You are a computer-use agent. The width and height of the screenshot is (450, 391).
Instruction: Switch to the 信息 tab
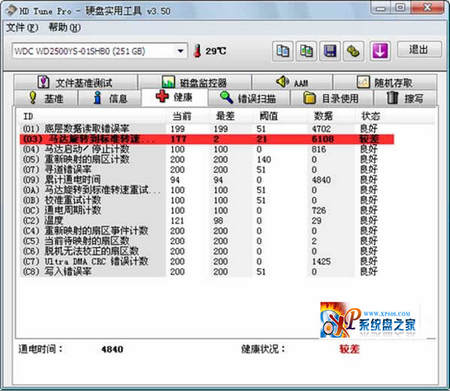click(x=110, y=98)
